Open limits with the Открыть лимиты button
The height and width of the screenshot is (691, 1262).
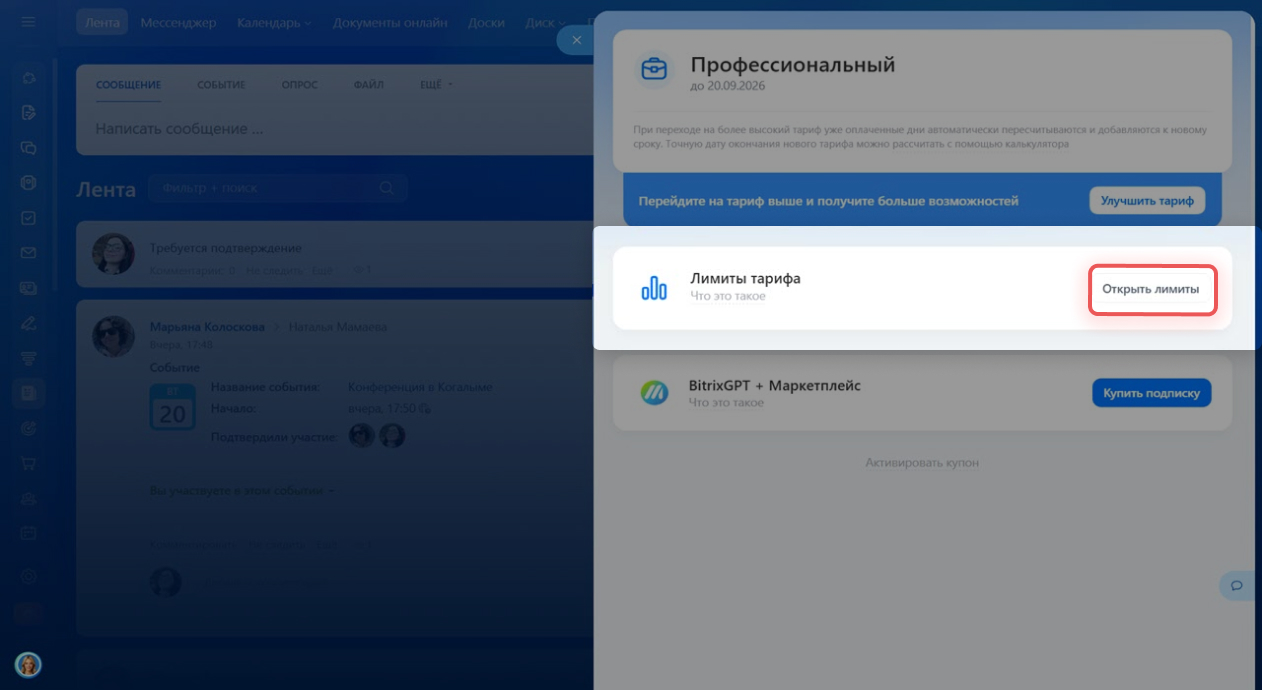click(1152, 289)
